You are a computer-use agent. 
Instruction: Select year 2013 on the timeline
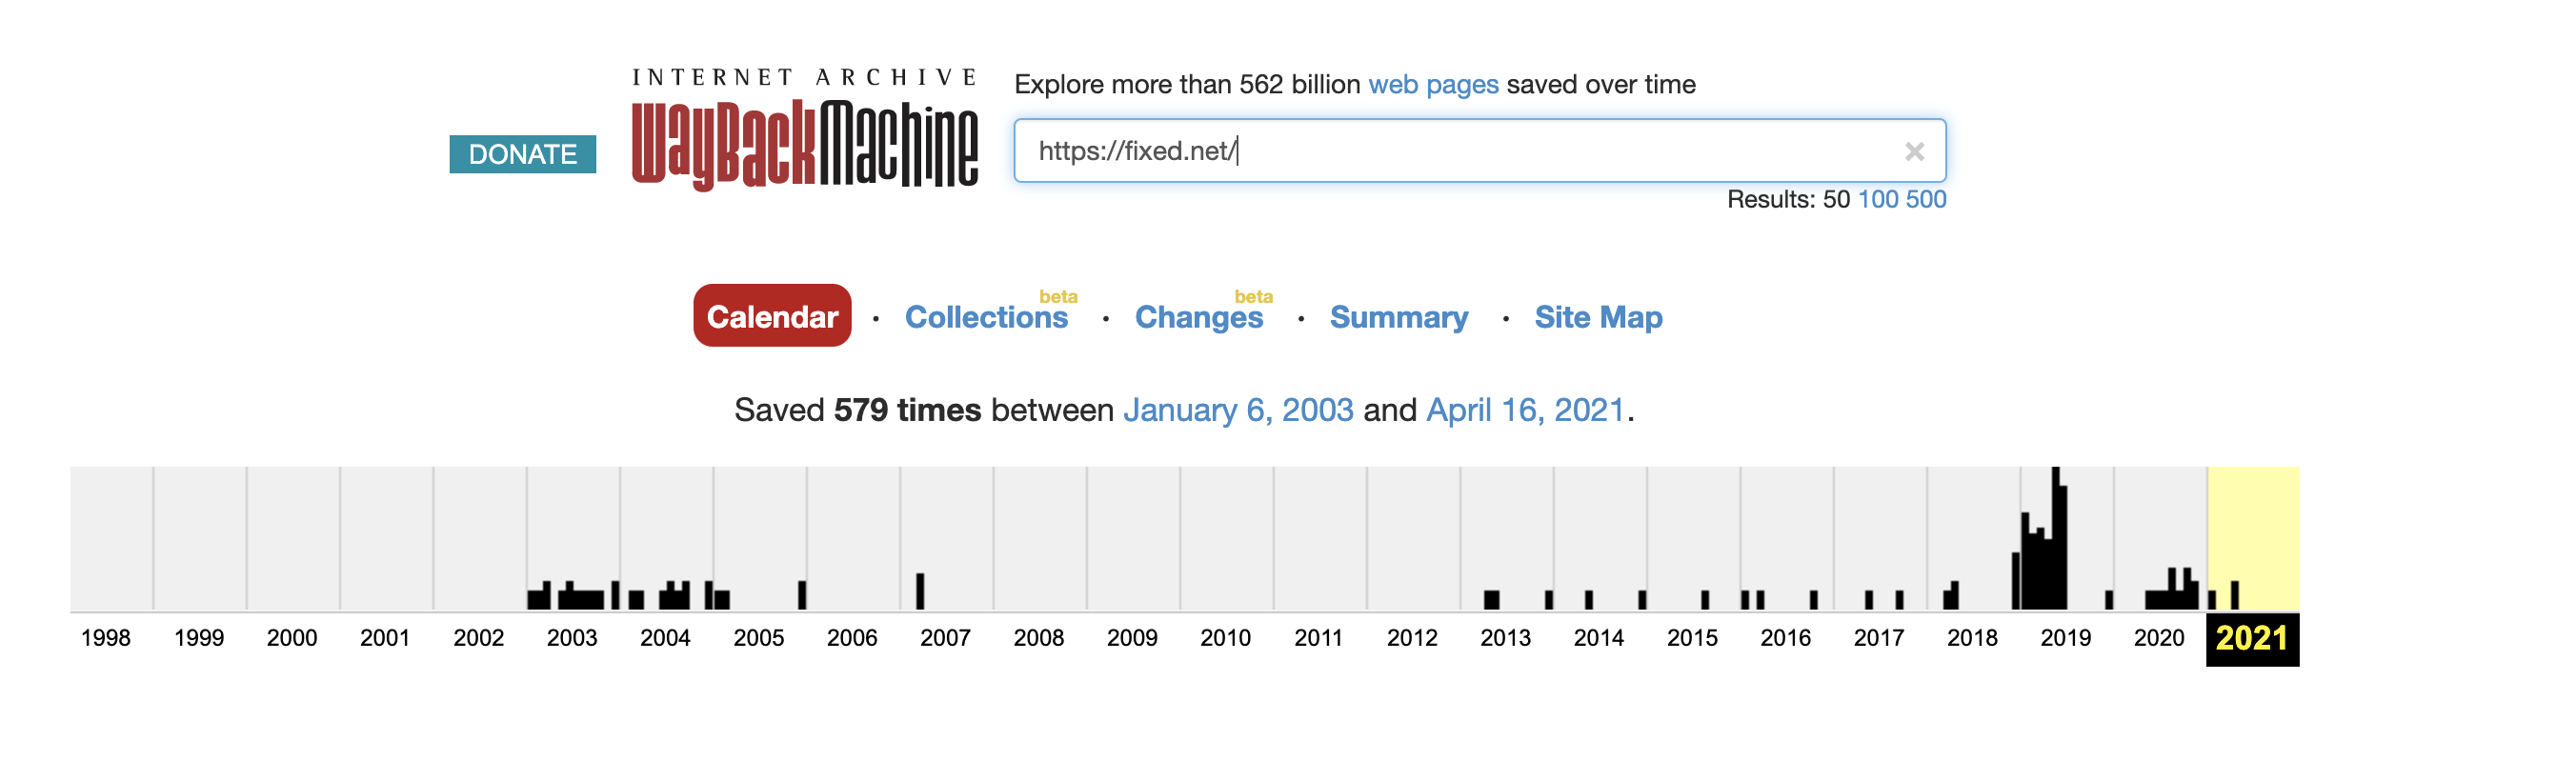[x=1505, y=637]
